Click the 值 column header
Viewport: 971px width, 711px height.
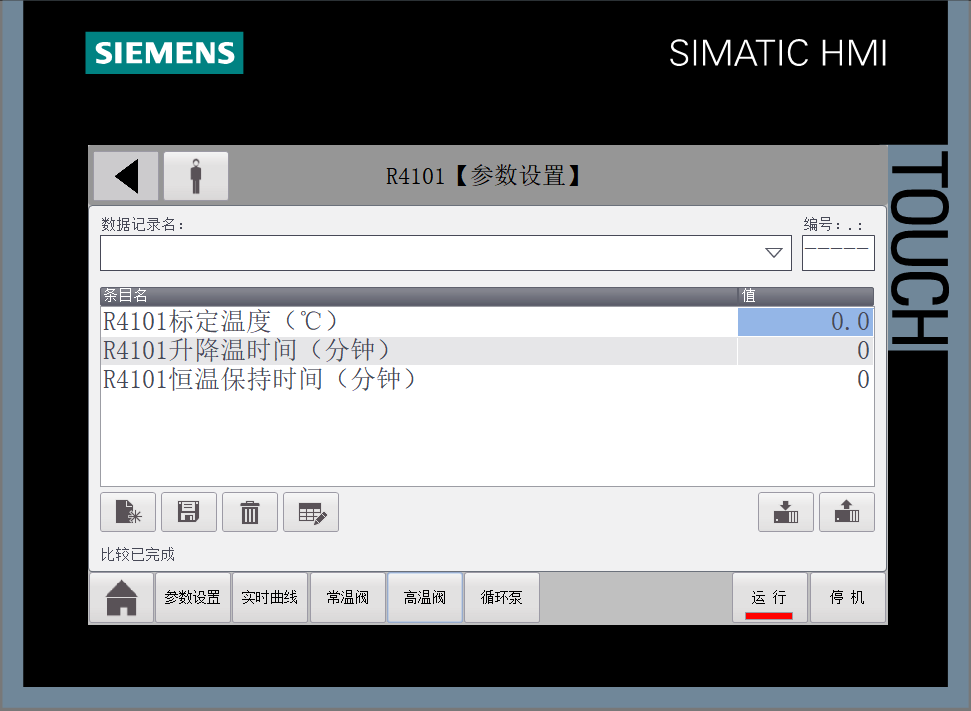click(806, 295)
